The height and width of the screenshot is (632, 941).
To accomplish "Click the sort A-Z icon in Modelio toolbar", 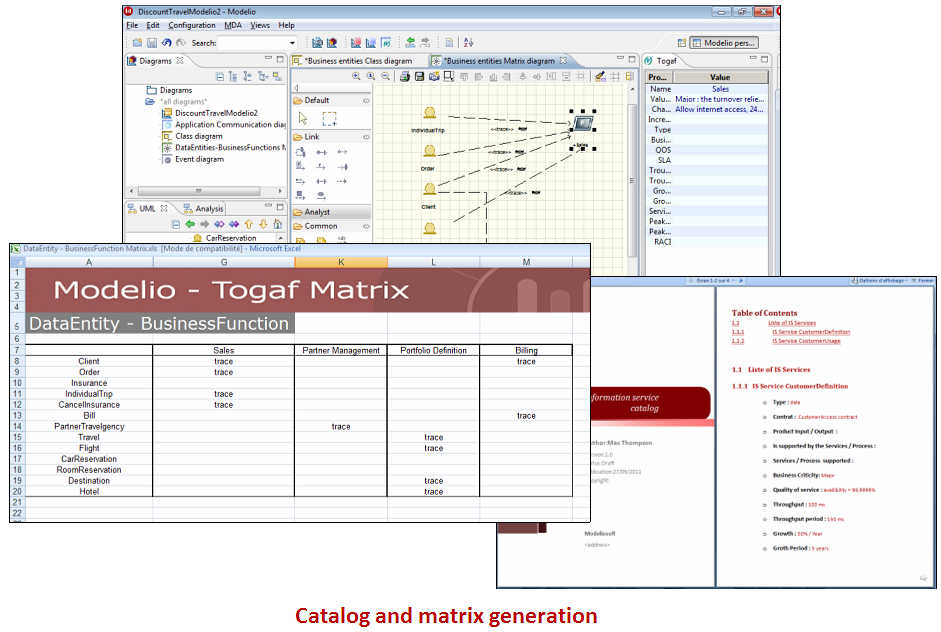I will pos(469,43).
